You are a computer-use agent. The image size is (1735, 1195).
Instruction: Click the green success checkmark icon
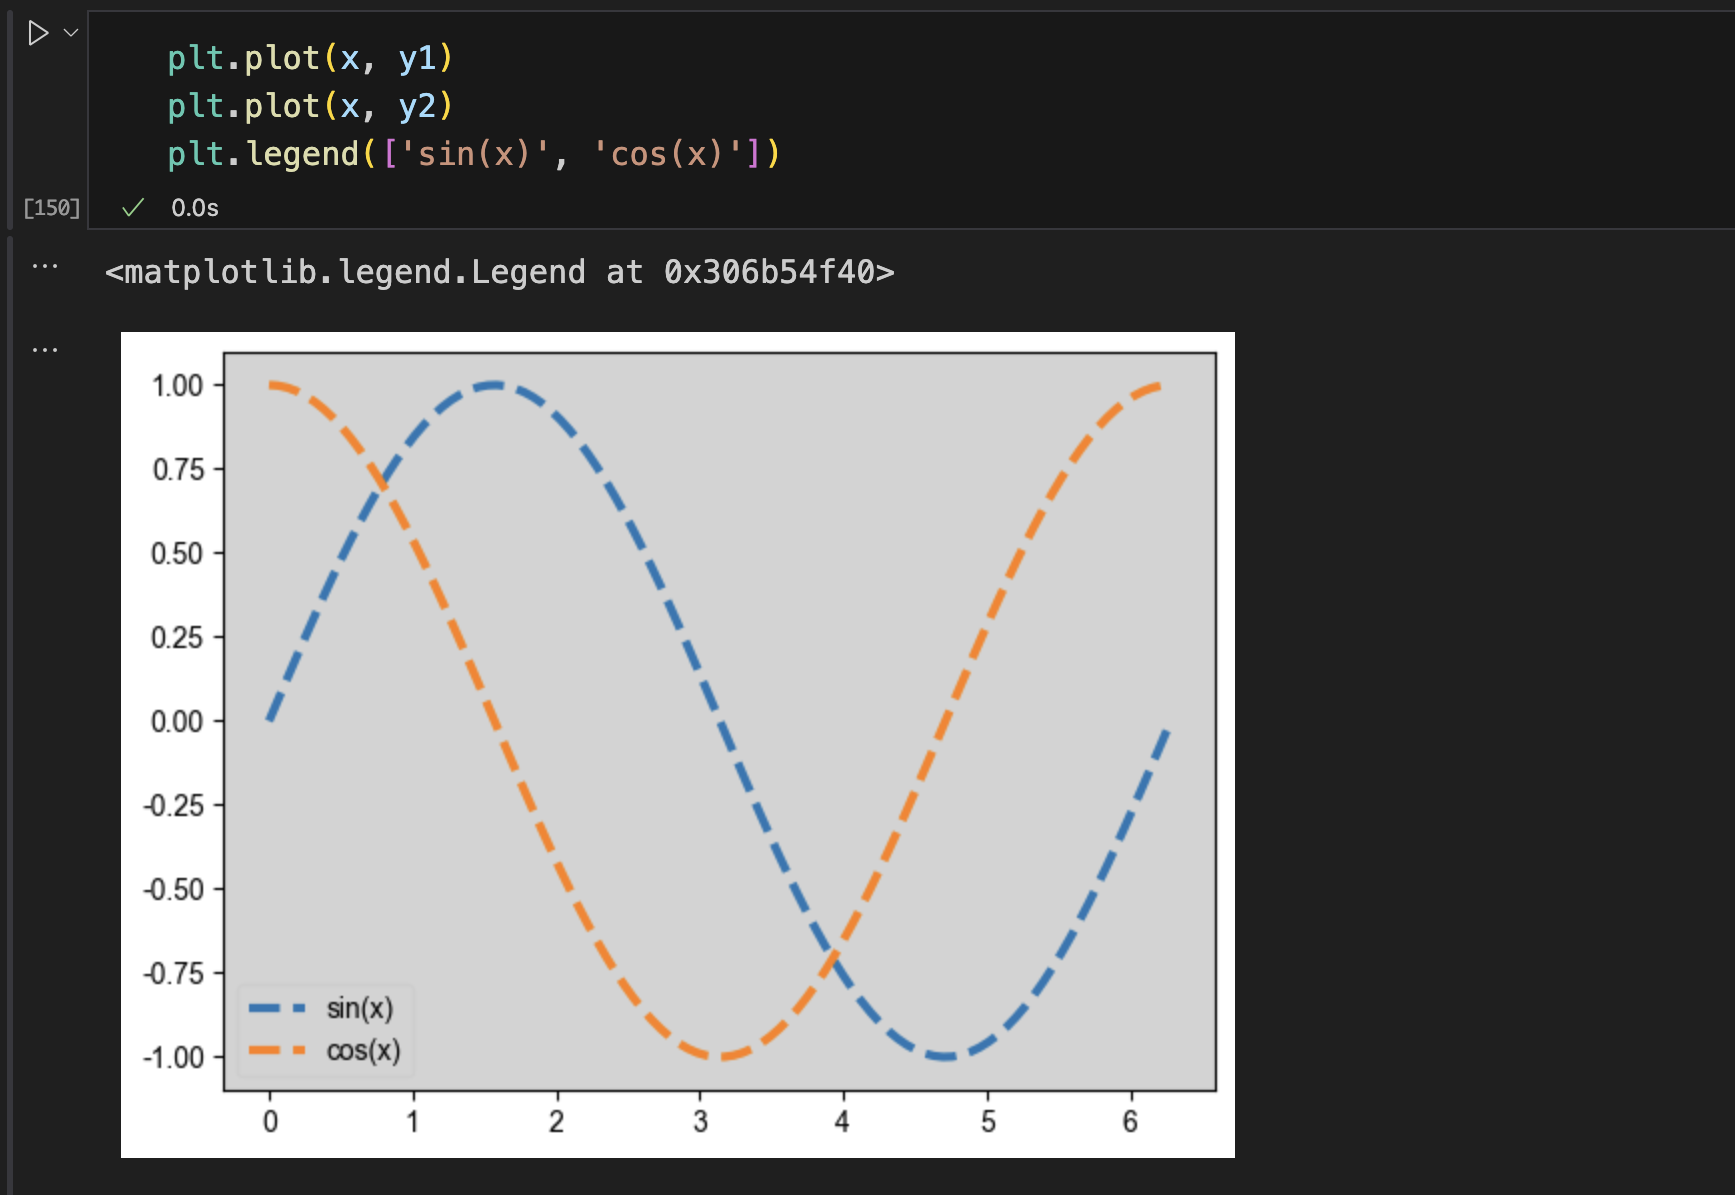coord(133,208)
